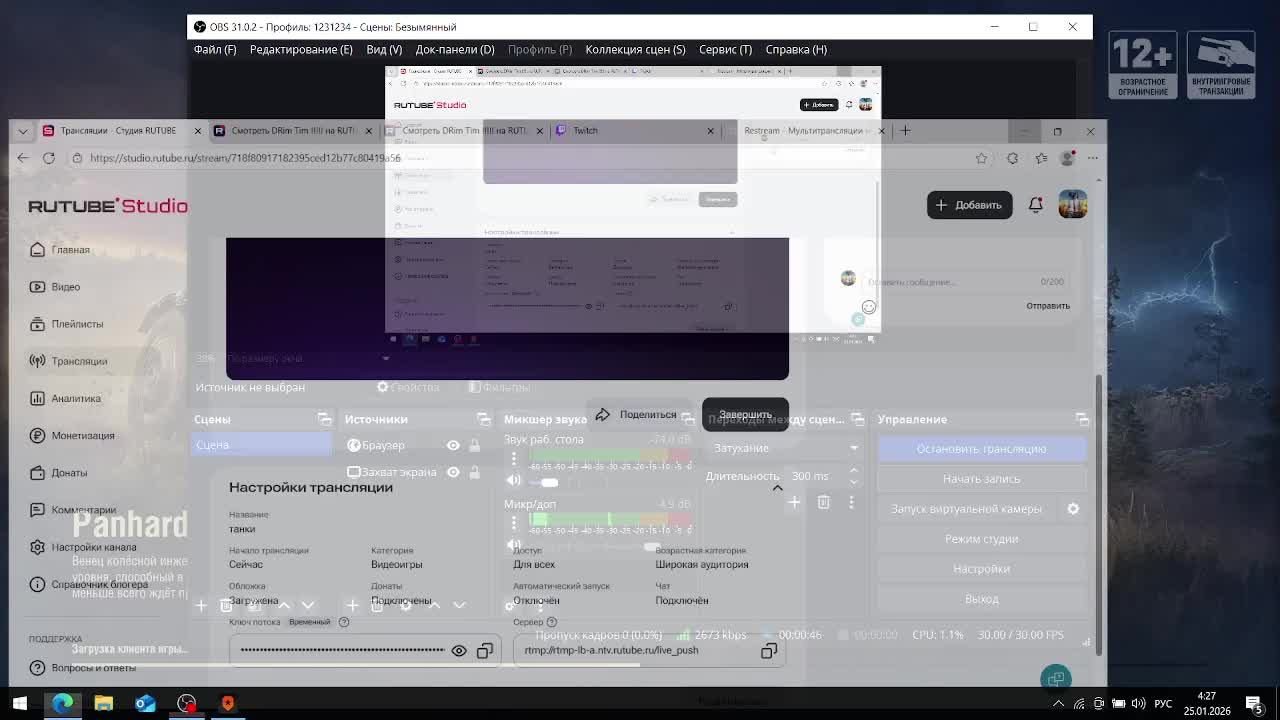The image size is (1280, 720).
Task: Open OBS Studio from the taskbar
Action: click(186, 703)
